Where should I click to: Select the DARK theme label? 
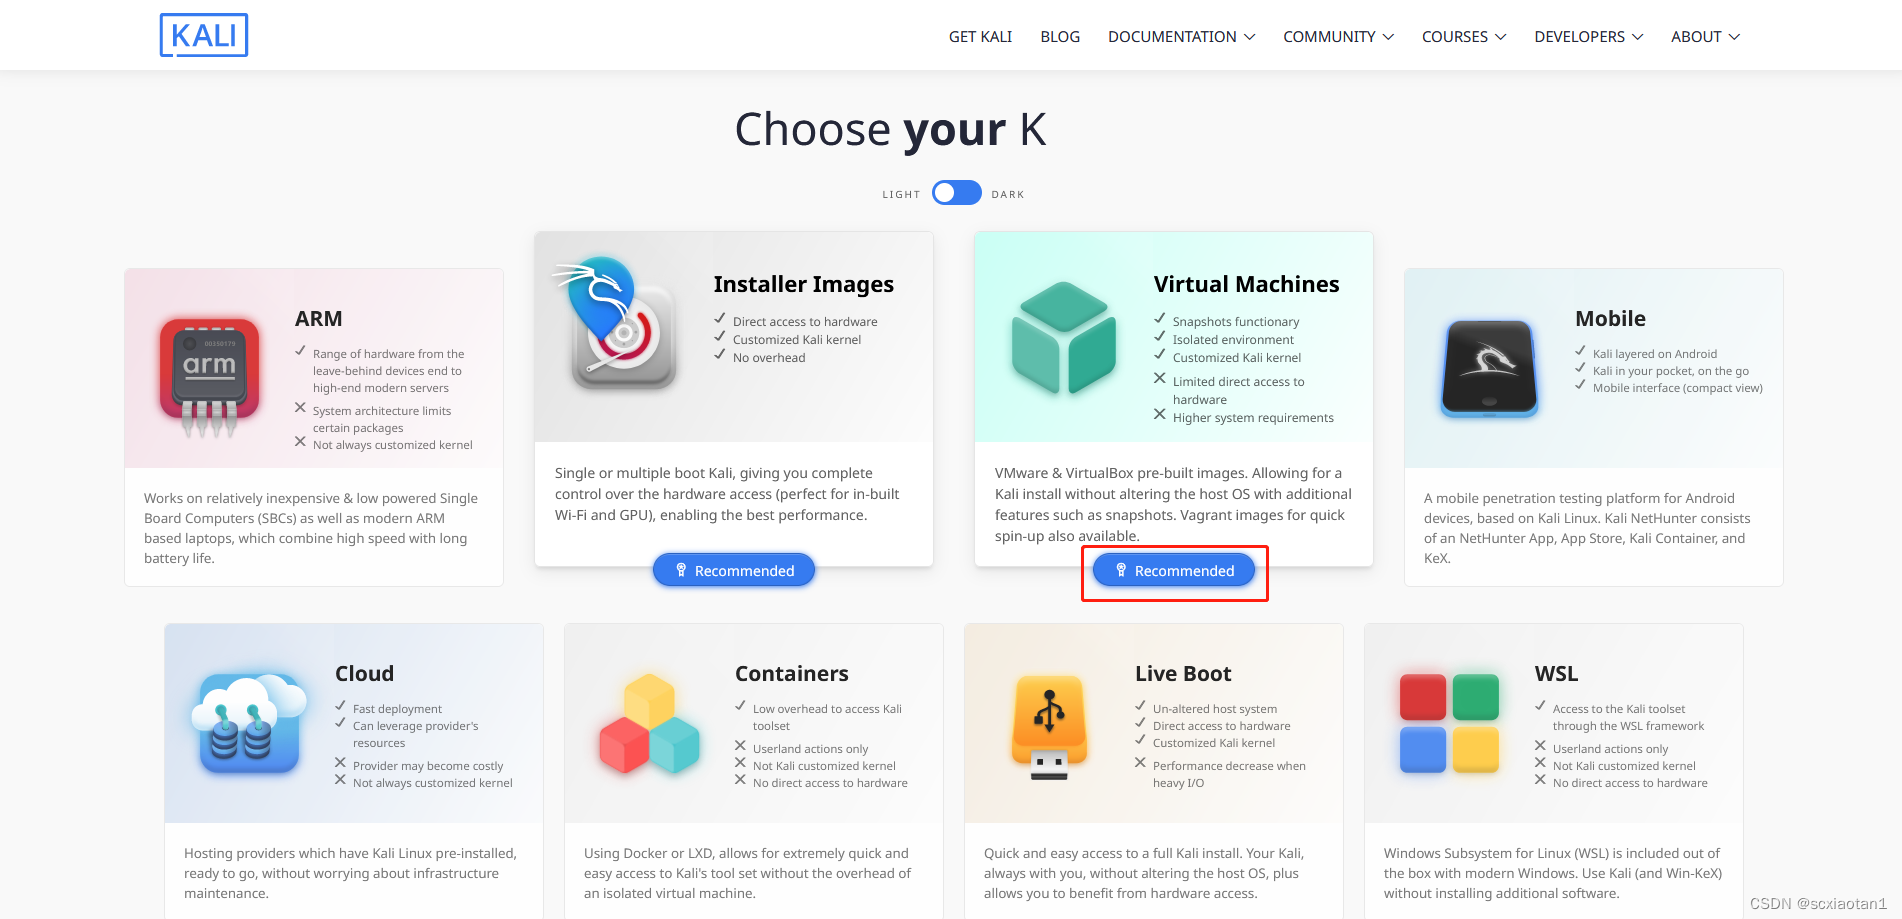click(1008, 195)
